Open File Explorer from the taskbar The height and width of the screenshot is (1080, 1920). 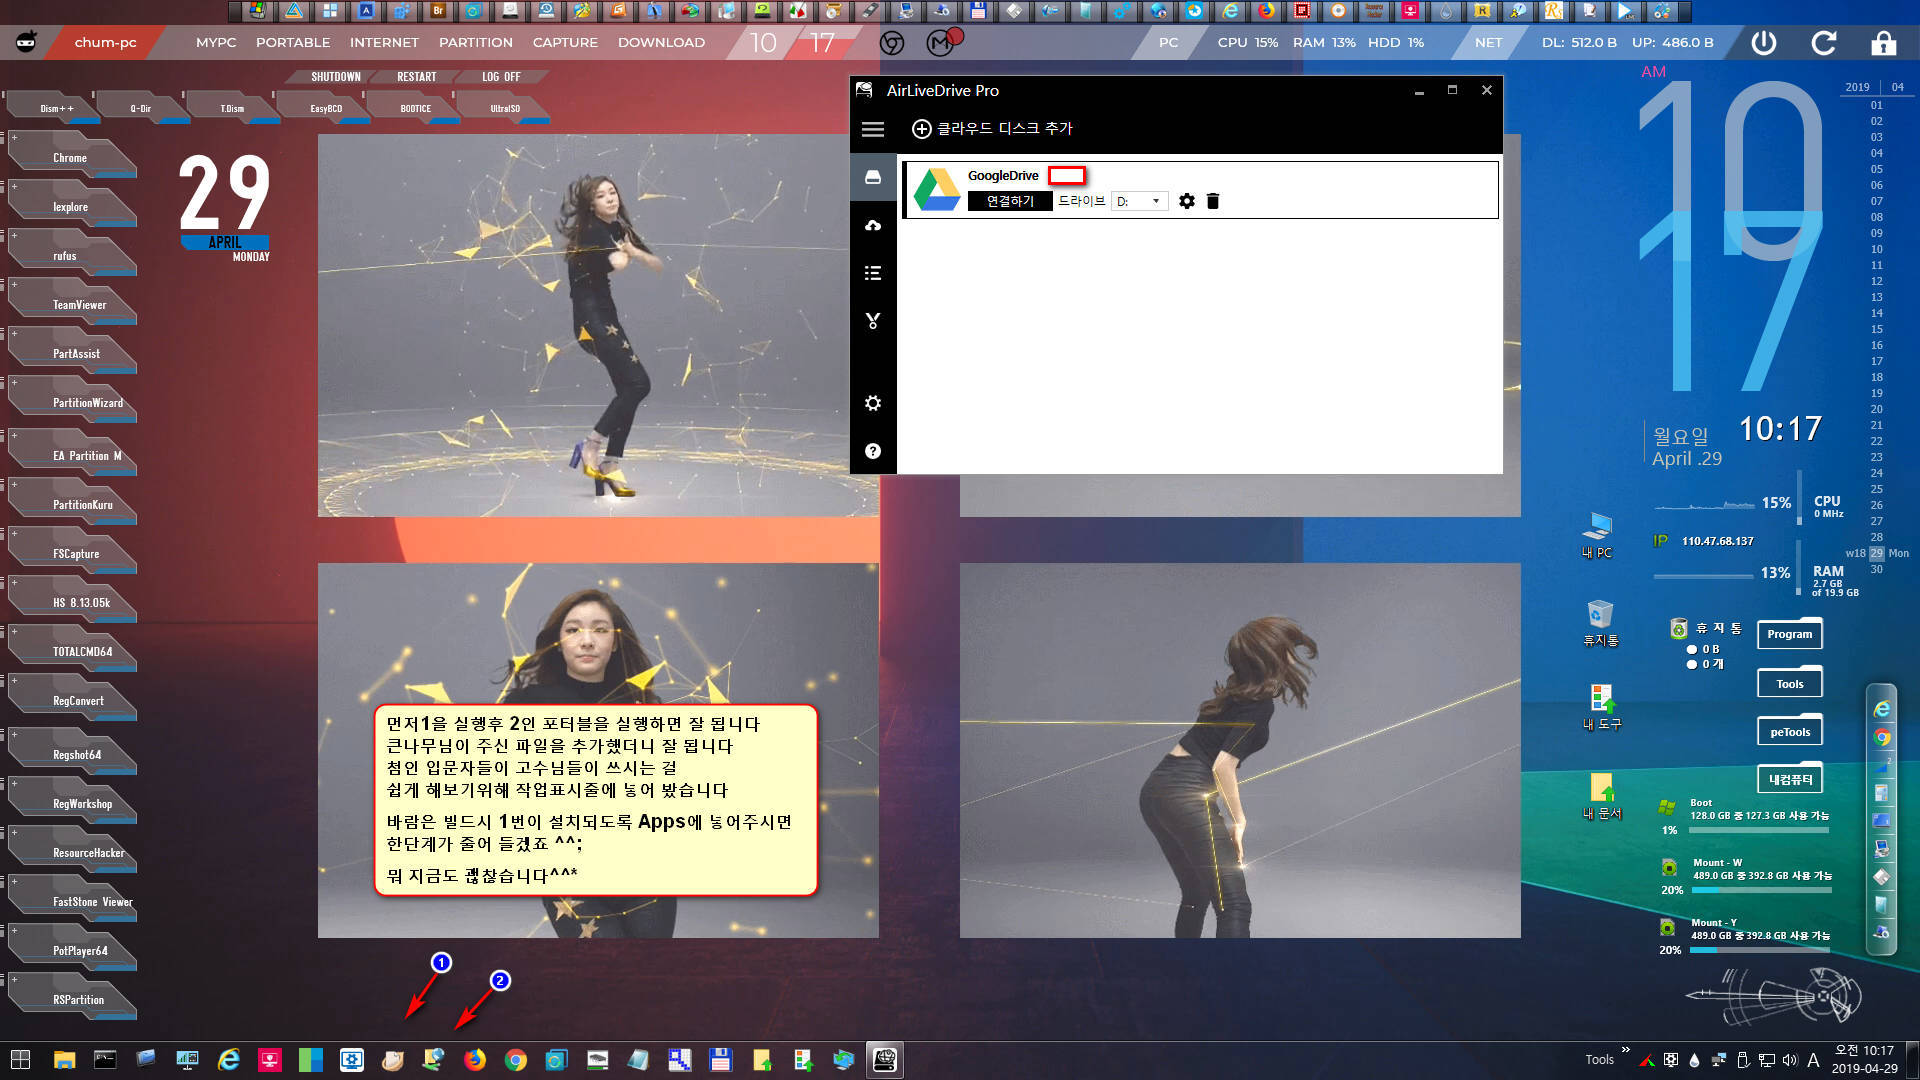[64, 1060]
